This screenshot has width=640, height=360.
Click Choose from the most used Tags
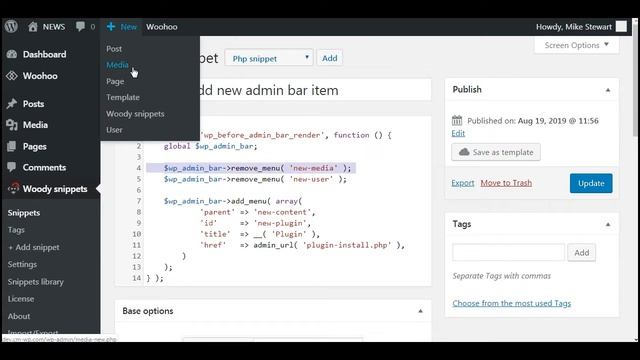pyautogui.click(x=511, y=303)
